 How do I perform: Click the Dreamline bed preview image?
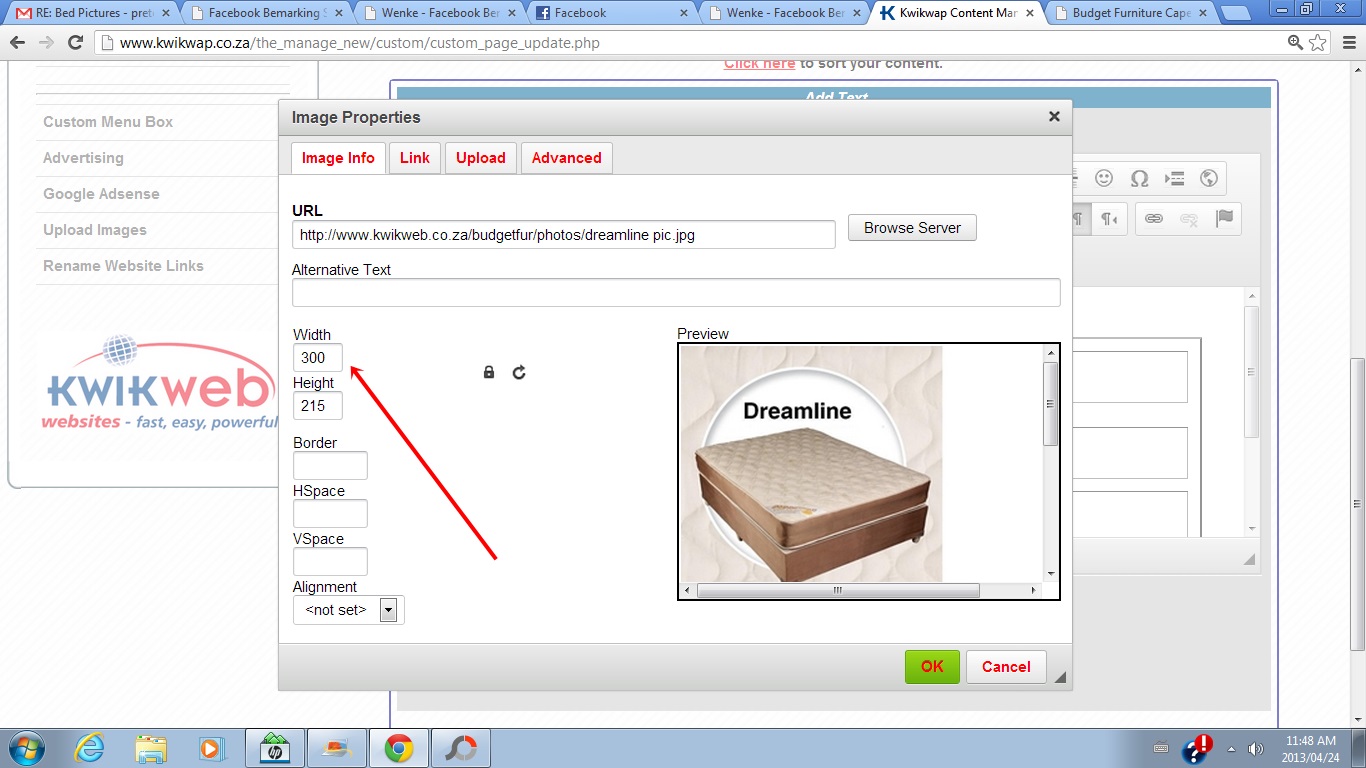[811, 463]
